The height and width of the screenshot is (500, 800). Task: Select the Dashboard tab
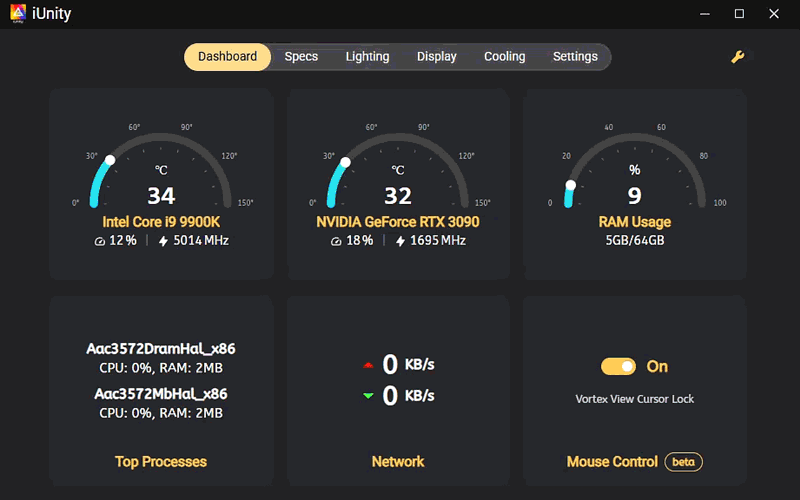coord(227,57)
